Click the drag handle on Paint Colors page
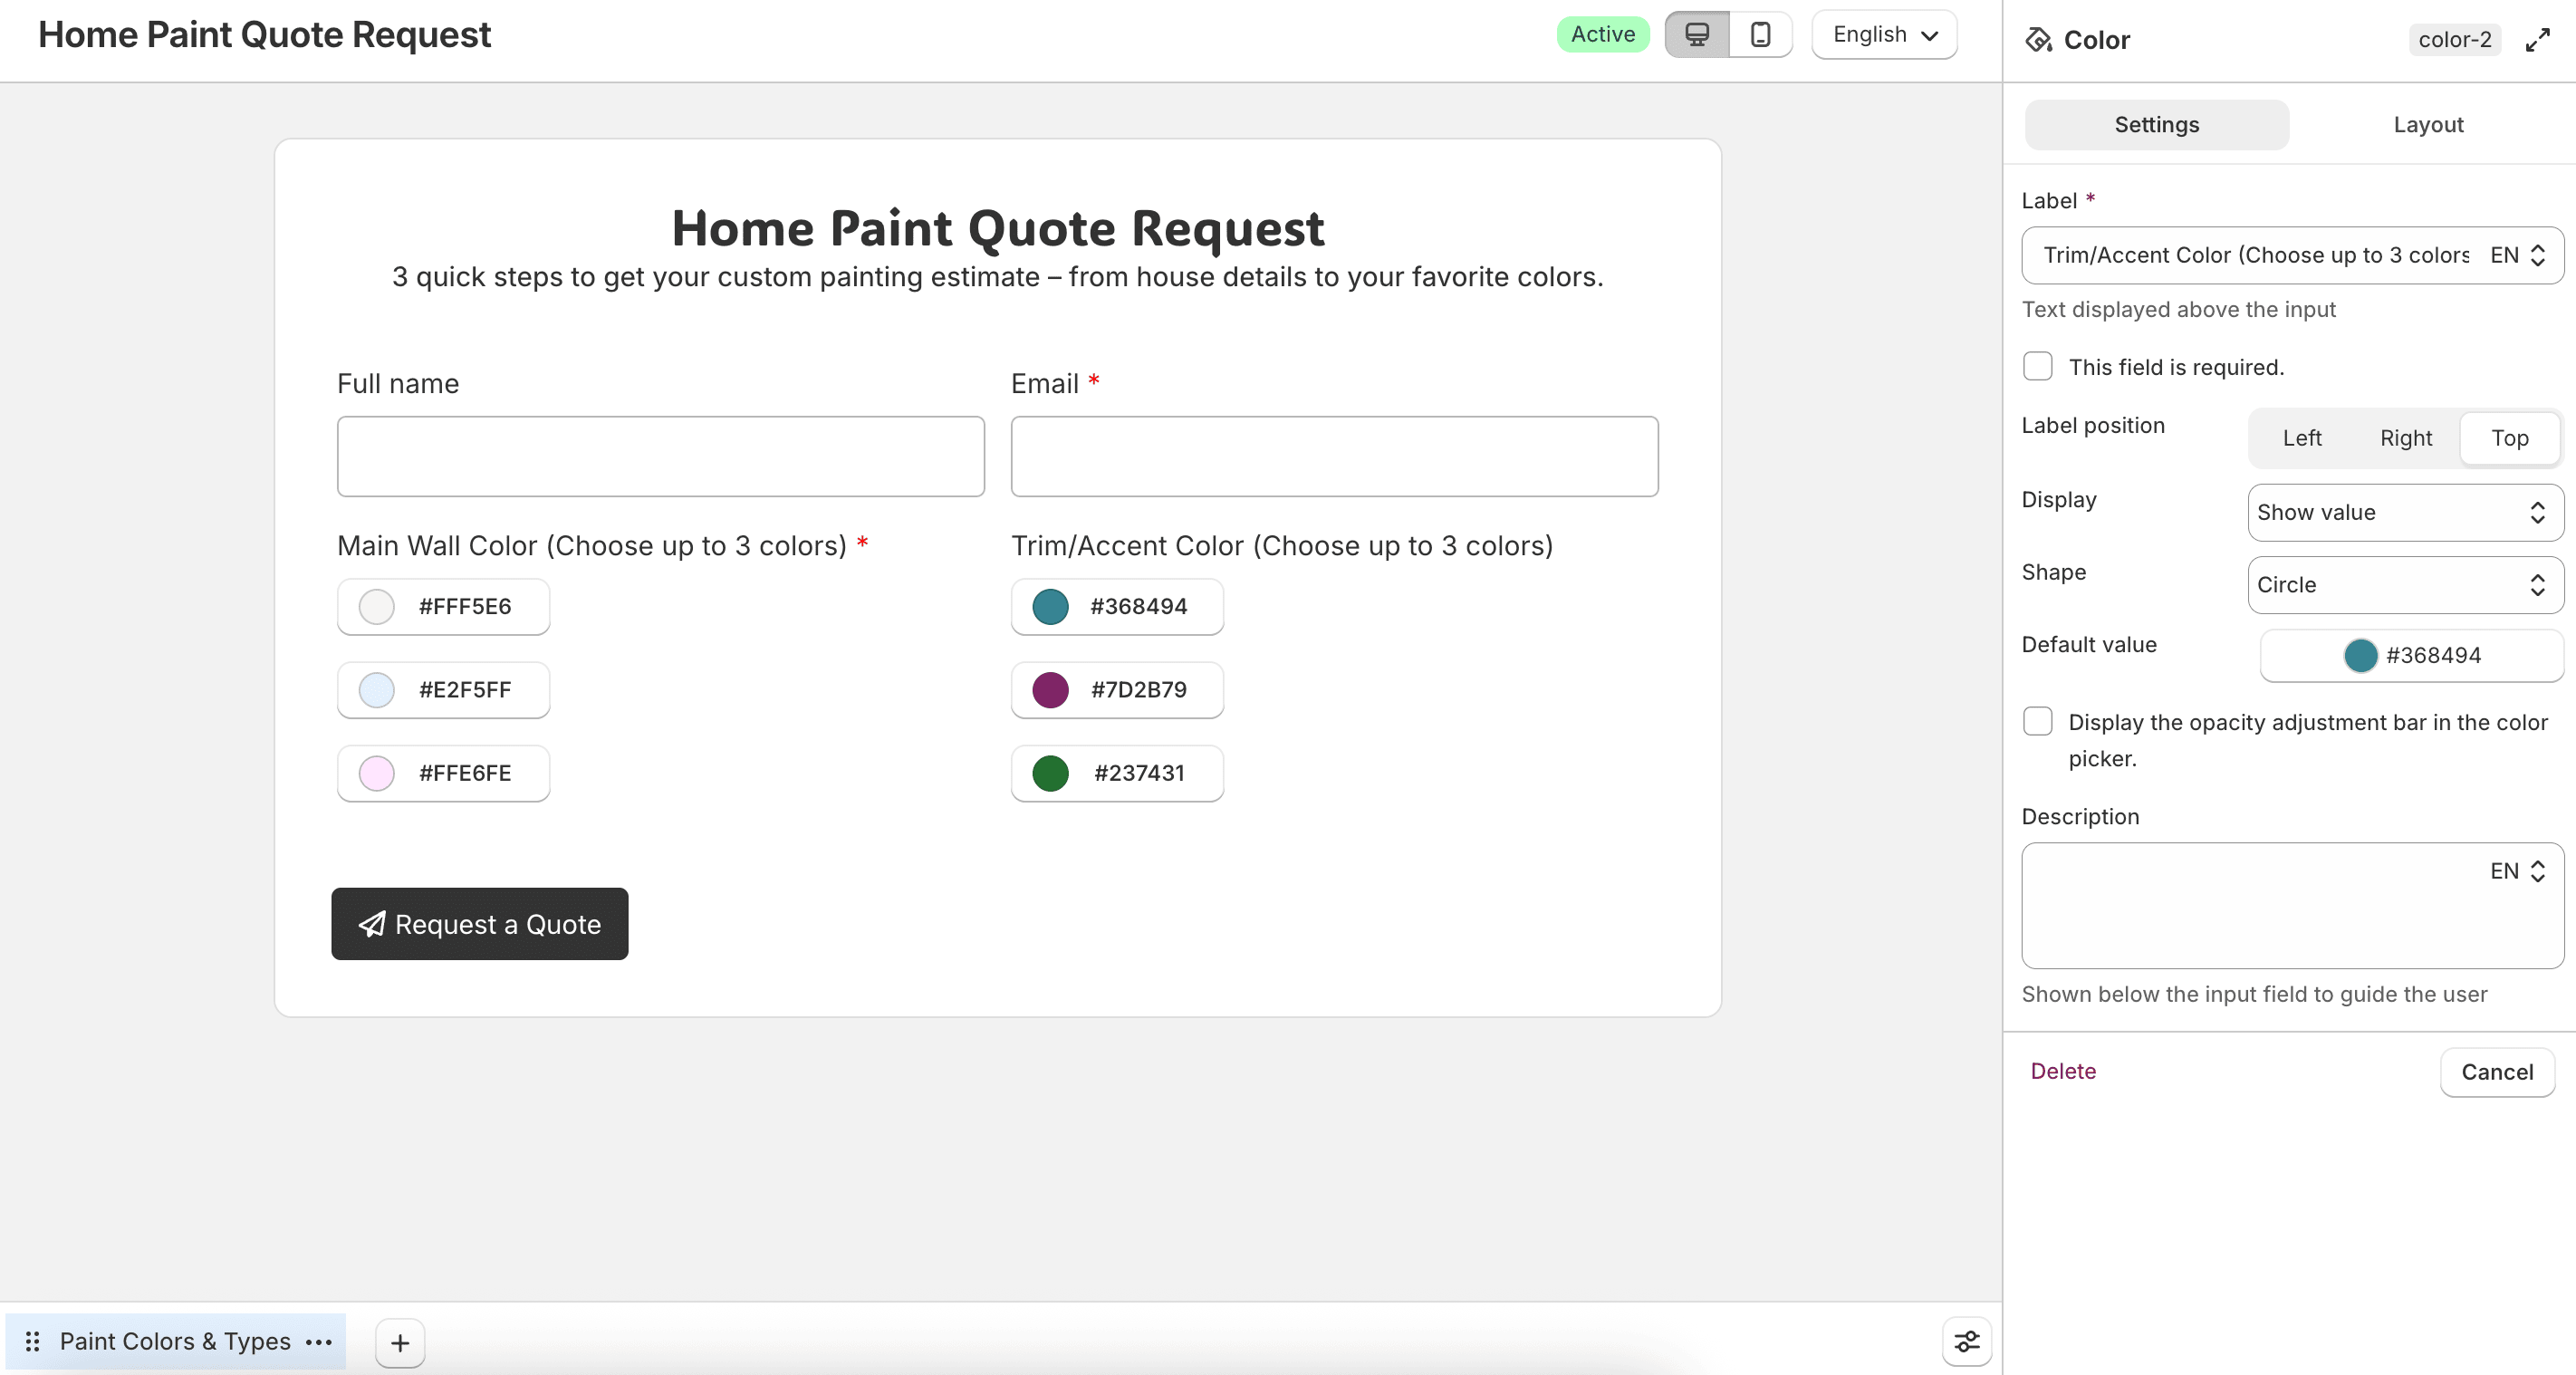 [32, 1342]
